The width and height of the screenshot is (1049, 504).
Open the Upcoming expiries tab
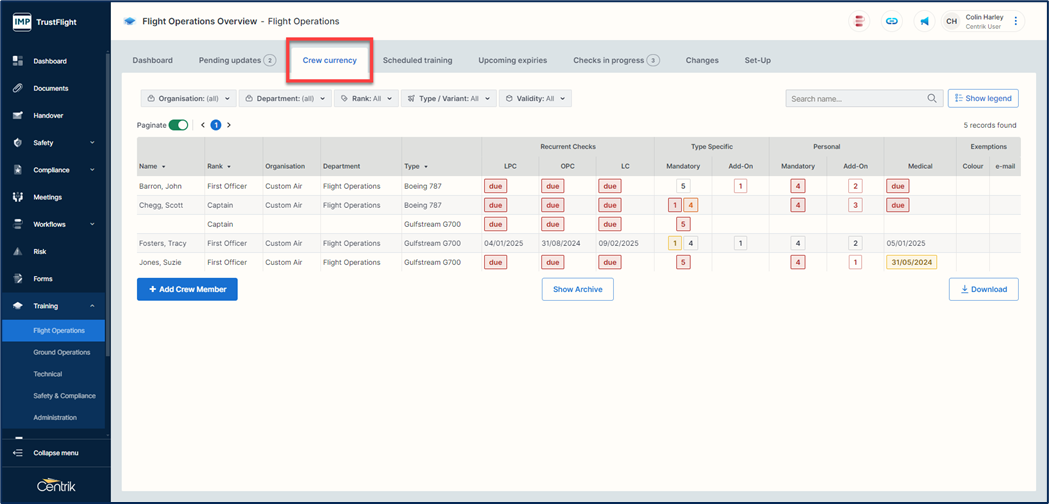click(x=512, y=60)
